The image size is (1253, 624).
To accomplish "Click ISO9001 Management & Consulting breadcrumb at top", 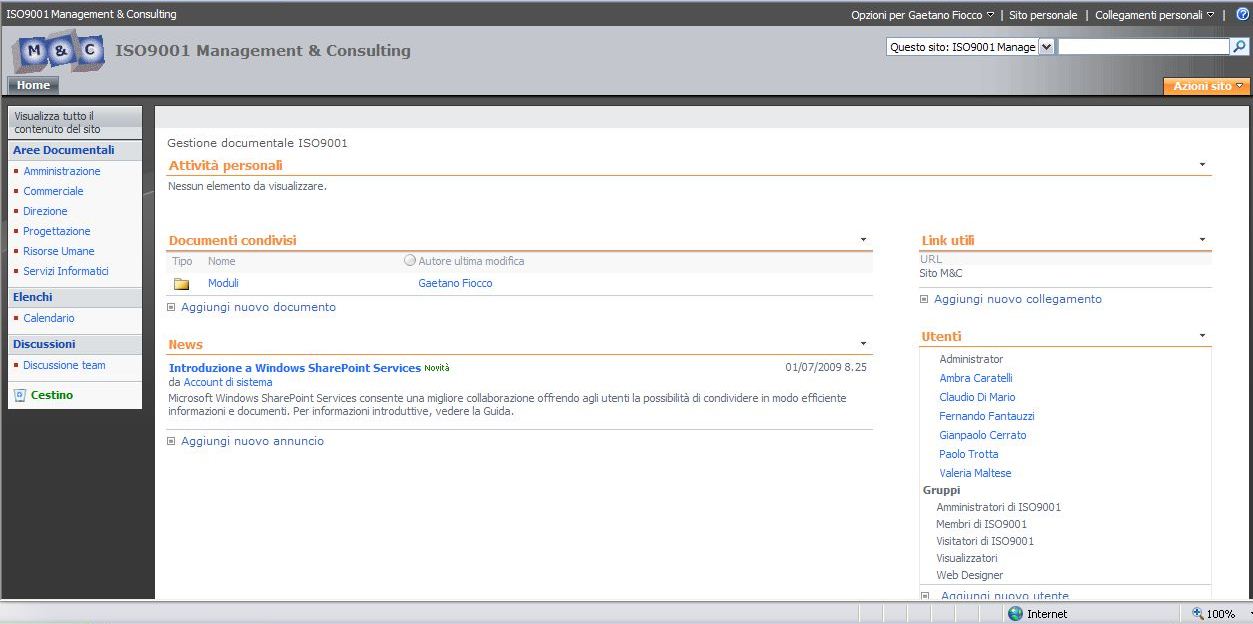I will tap(91, 15).
